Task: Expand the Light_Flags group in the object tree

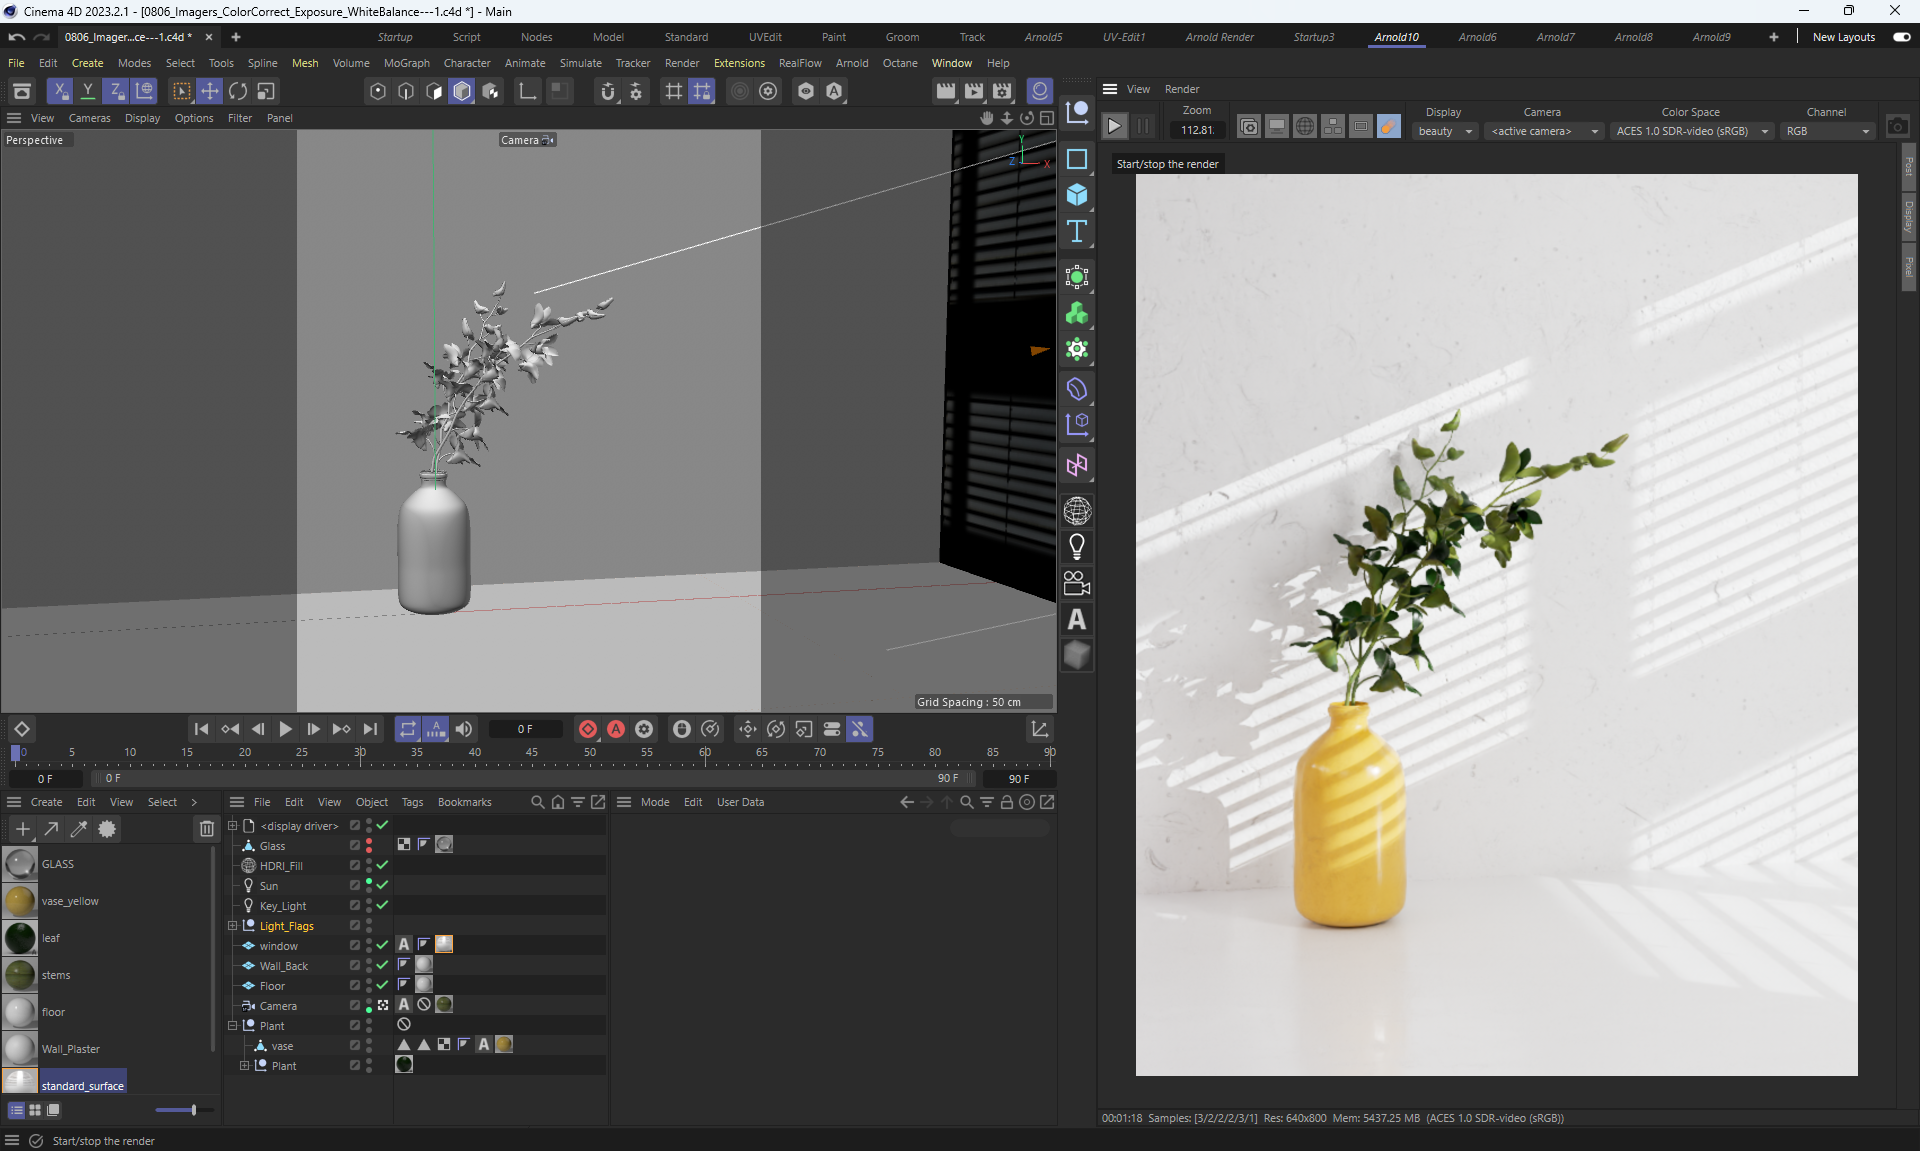Action: click(x=233, y=925)
